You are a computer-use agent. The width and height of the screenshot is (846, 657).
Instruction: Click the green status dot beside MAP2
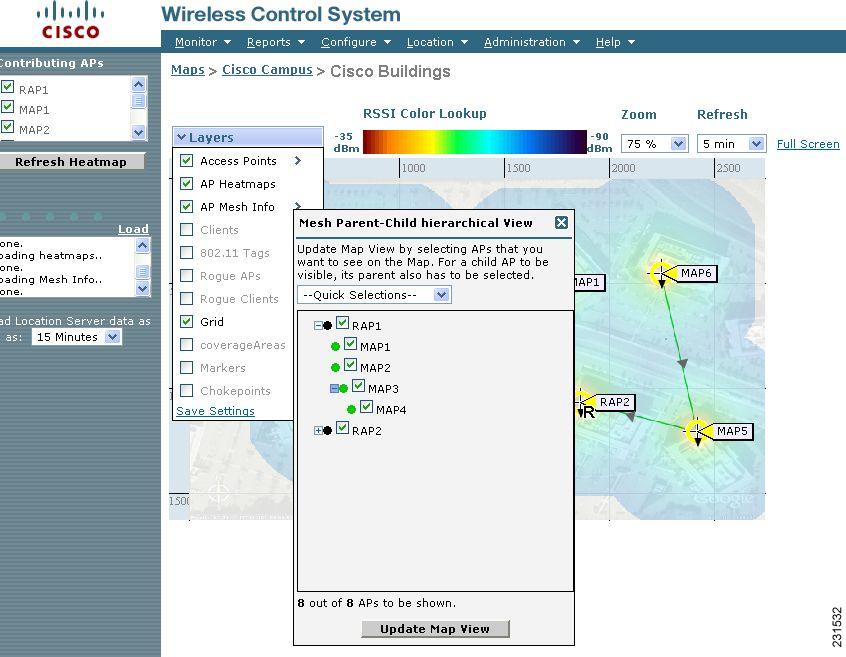tap(335, 367)
